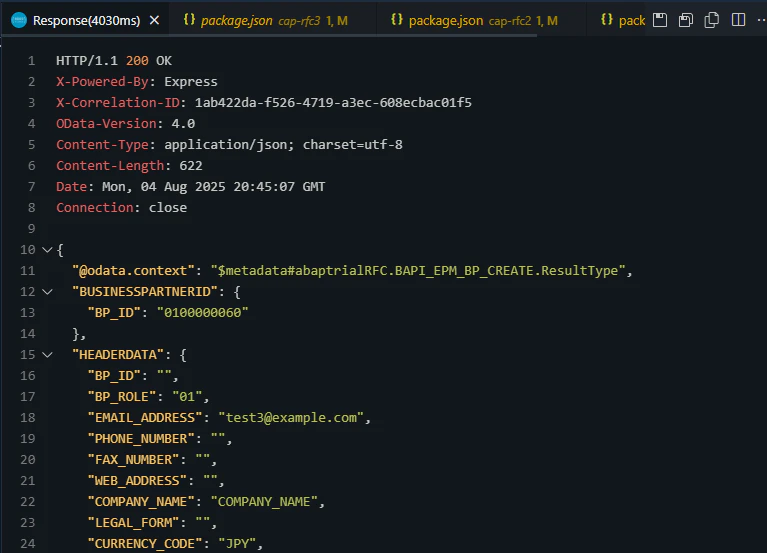Collapse the BUSINESSPARTNERID object fold arrow
767x553 pixels.
pyautogui.click(x=47, y=292)
